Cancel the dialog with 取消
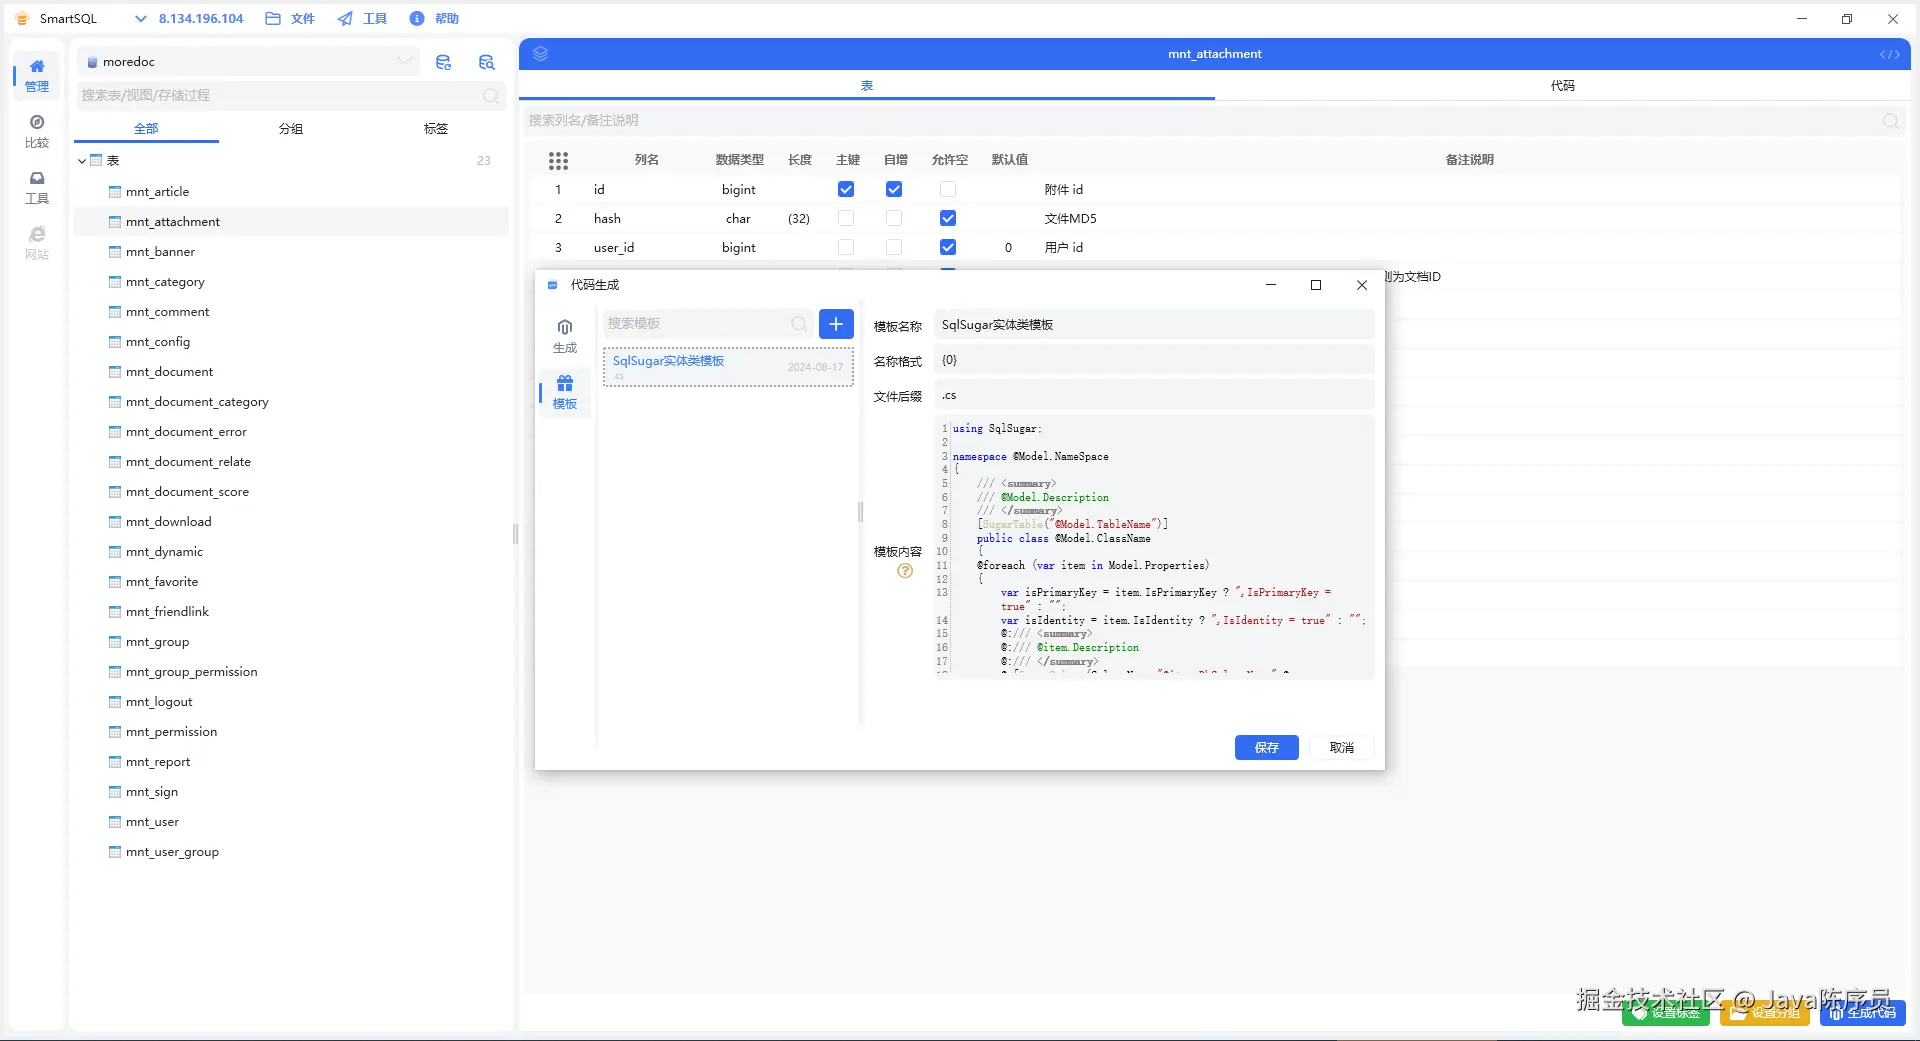 tap(1342, 748)
